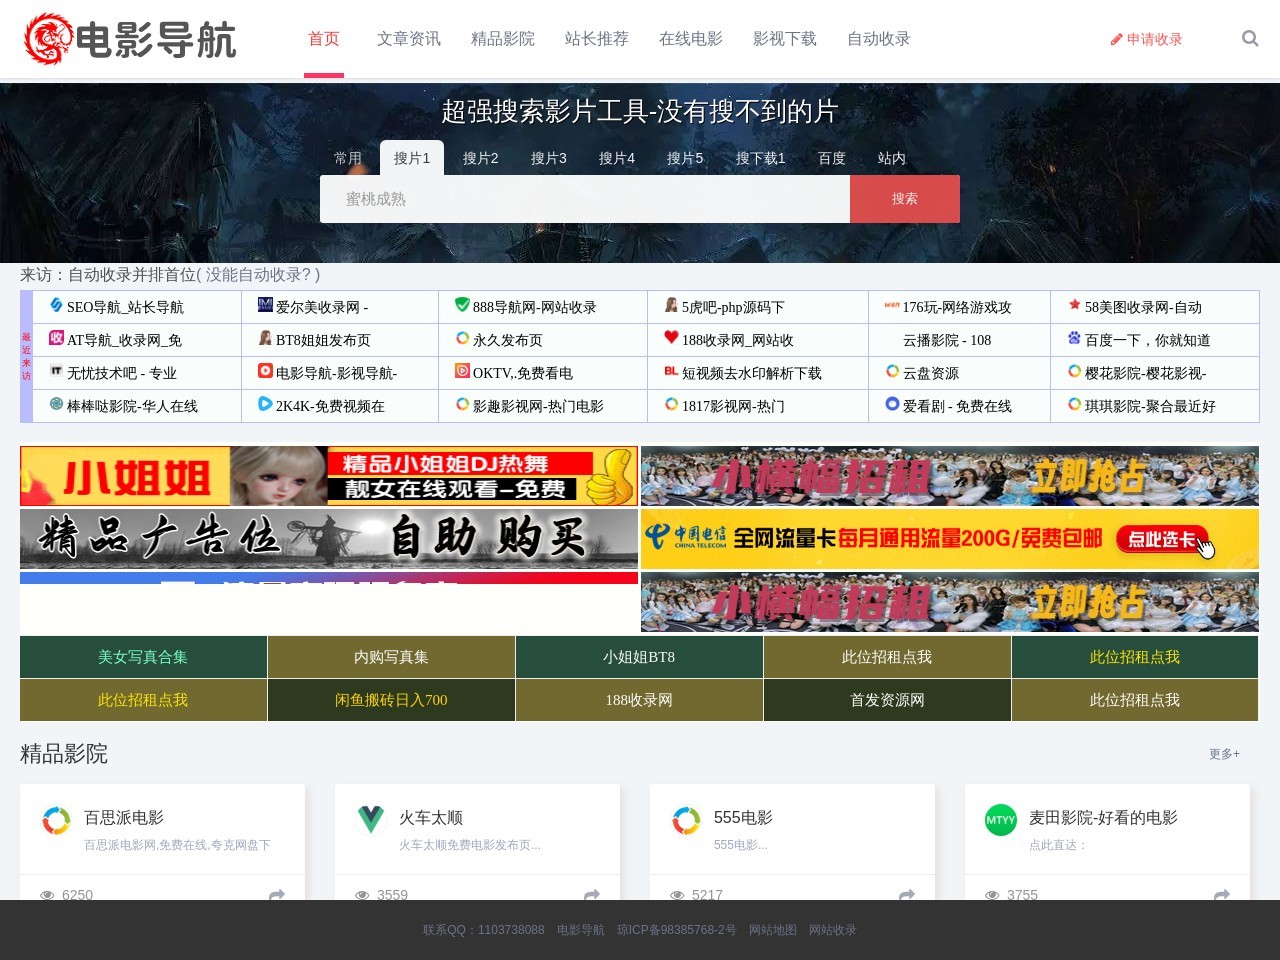Click the 申请收录 link
Image resolution: width=1280 pixels, height=960 pixels.
1146,39
